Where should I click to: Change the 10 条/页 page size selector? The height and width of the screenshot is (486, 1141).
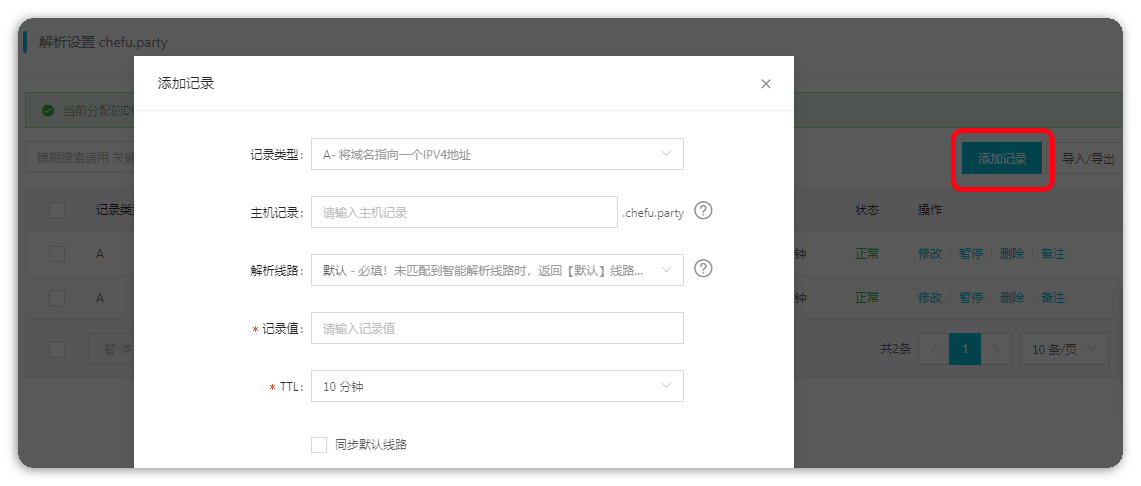pos(1064,349)
